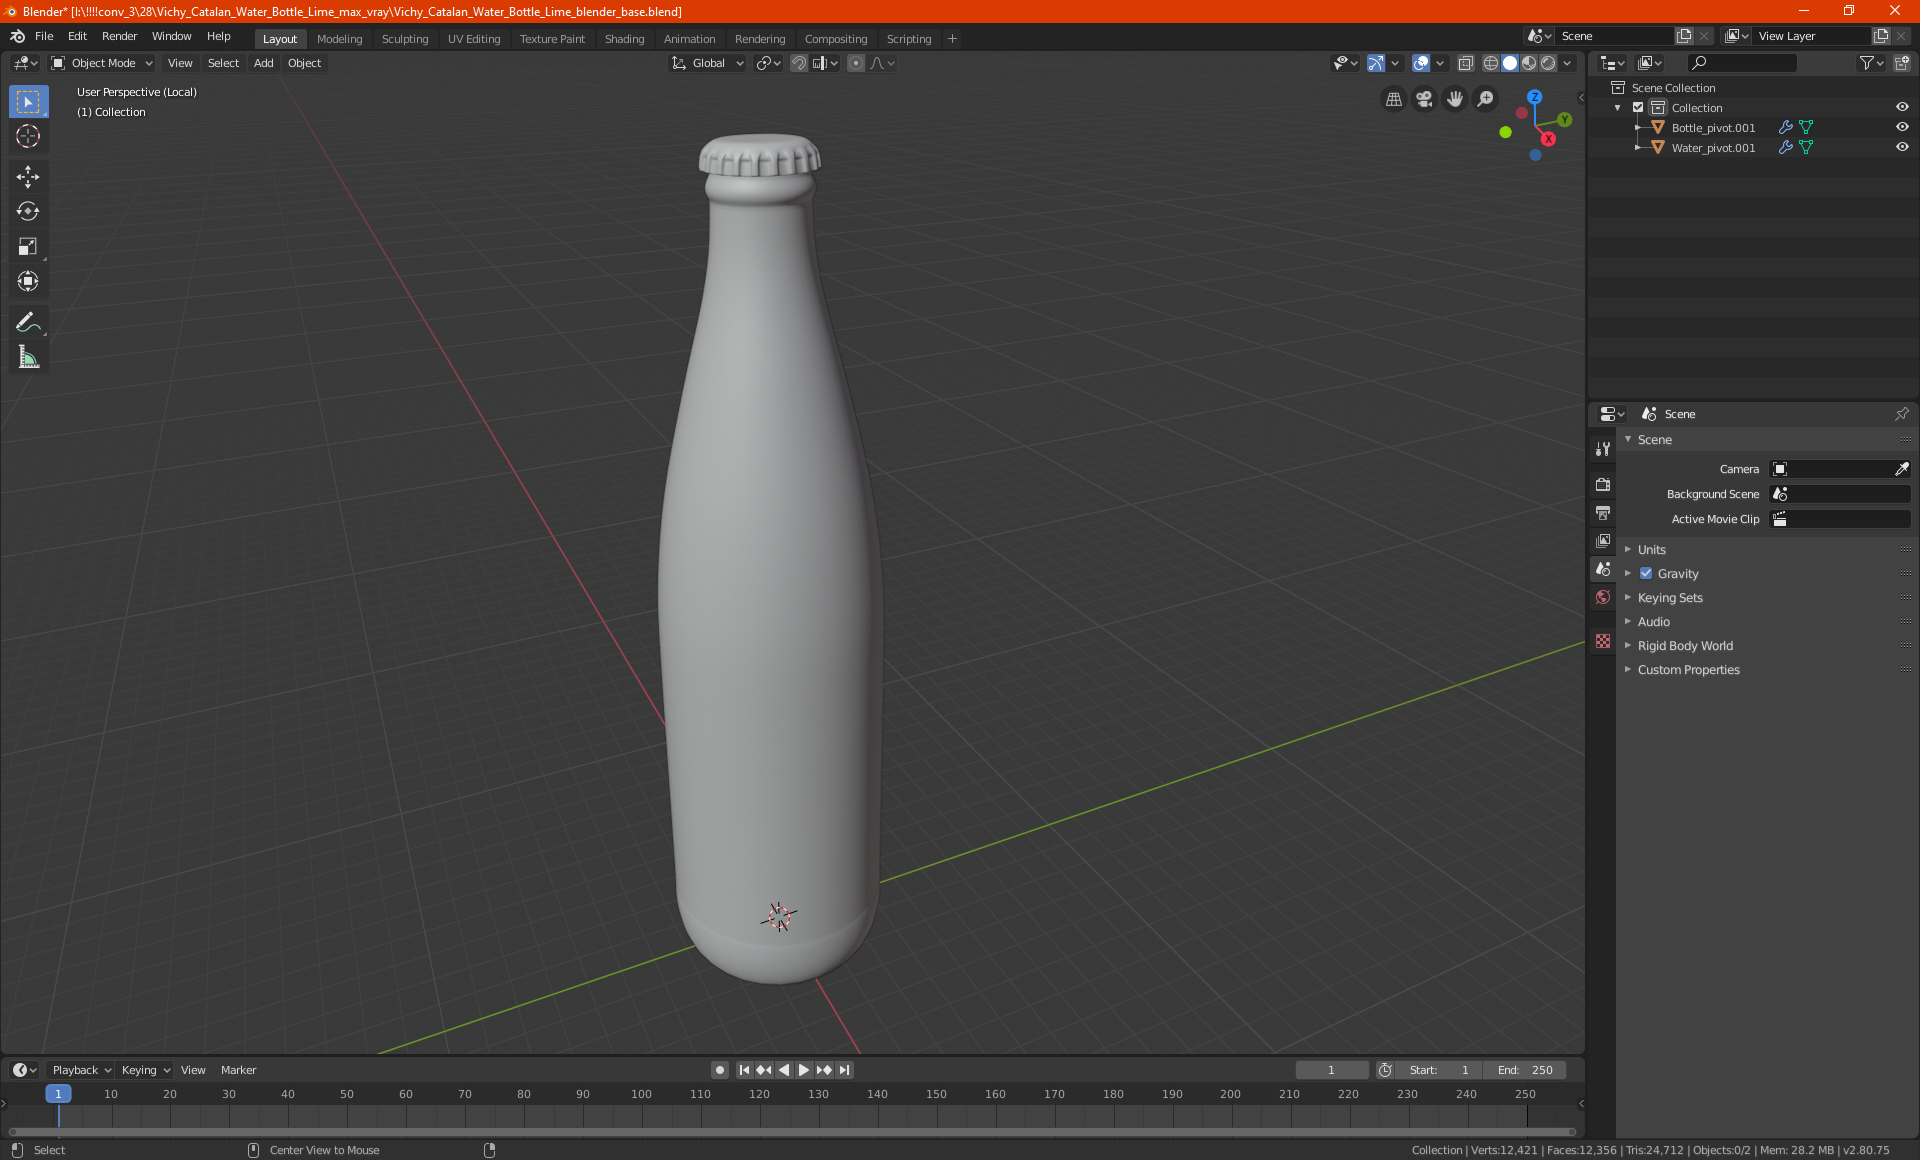This screenshot has width=1920, height=1160.
Task: Open the Keying dropdown
Action: (x=146, y=1070)
